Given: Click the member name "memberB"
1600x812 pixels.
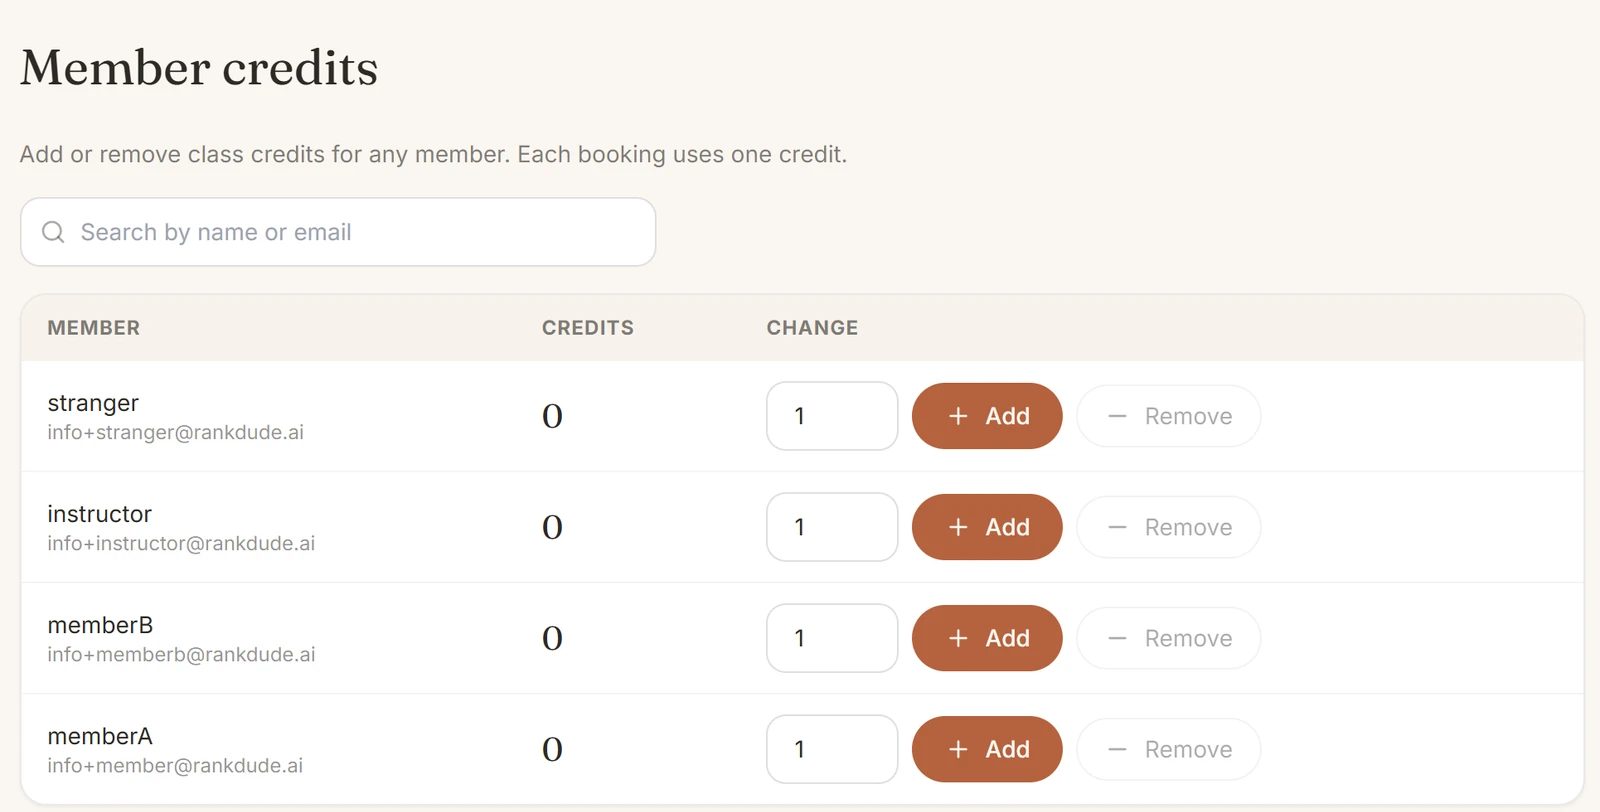Looking at the screenshot, I should pos(100,625).
